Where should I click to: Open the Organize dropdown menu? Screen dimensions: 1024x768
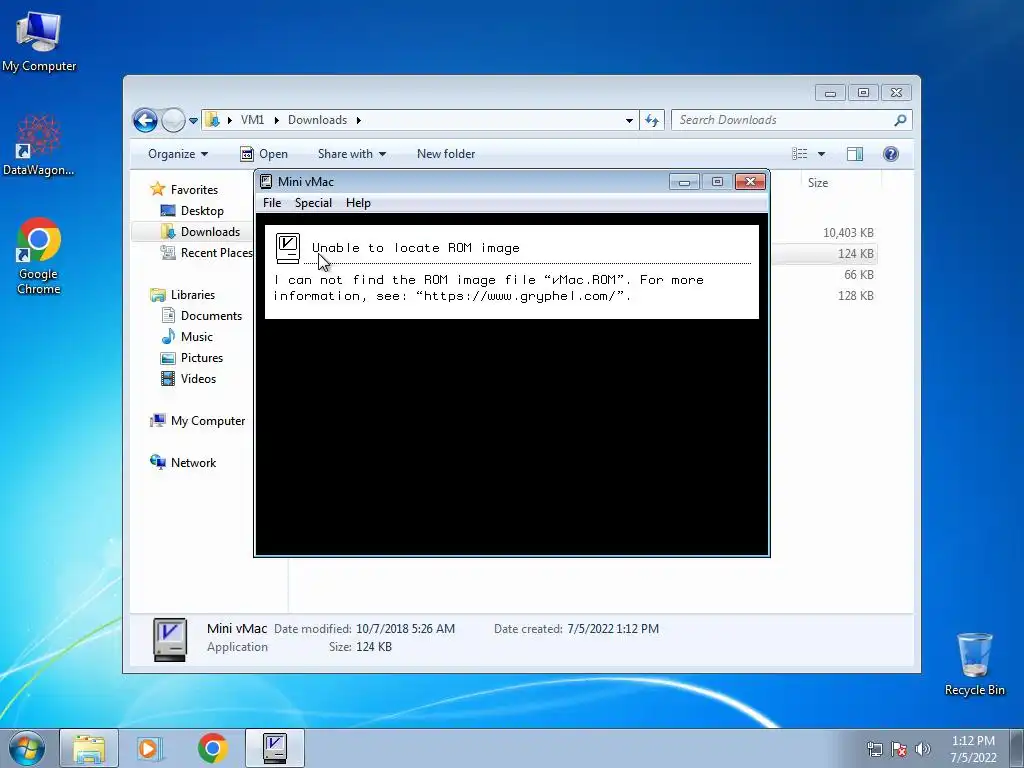[178, 154]
